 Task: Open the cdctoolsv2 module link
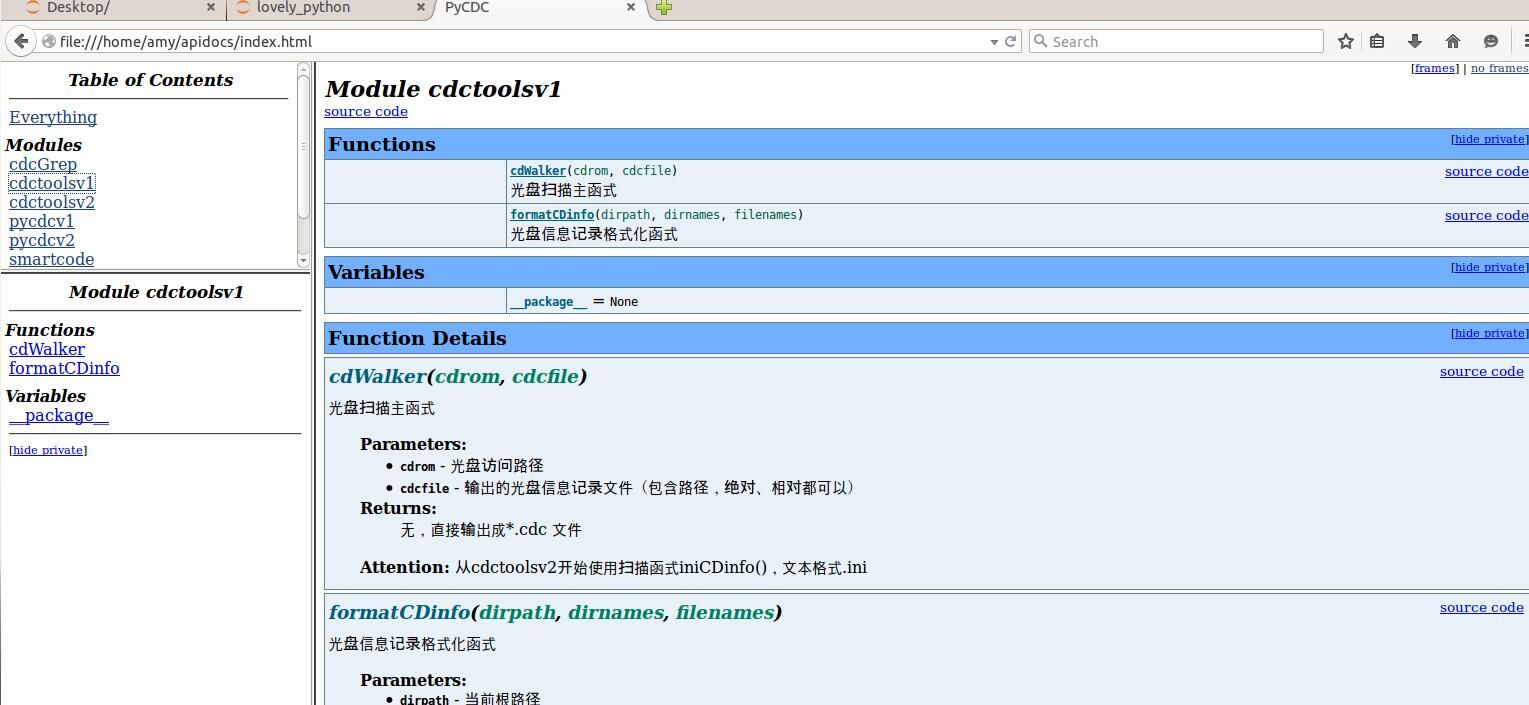coord(52,202)
